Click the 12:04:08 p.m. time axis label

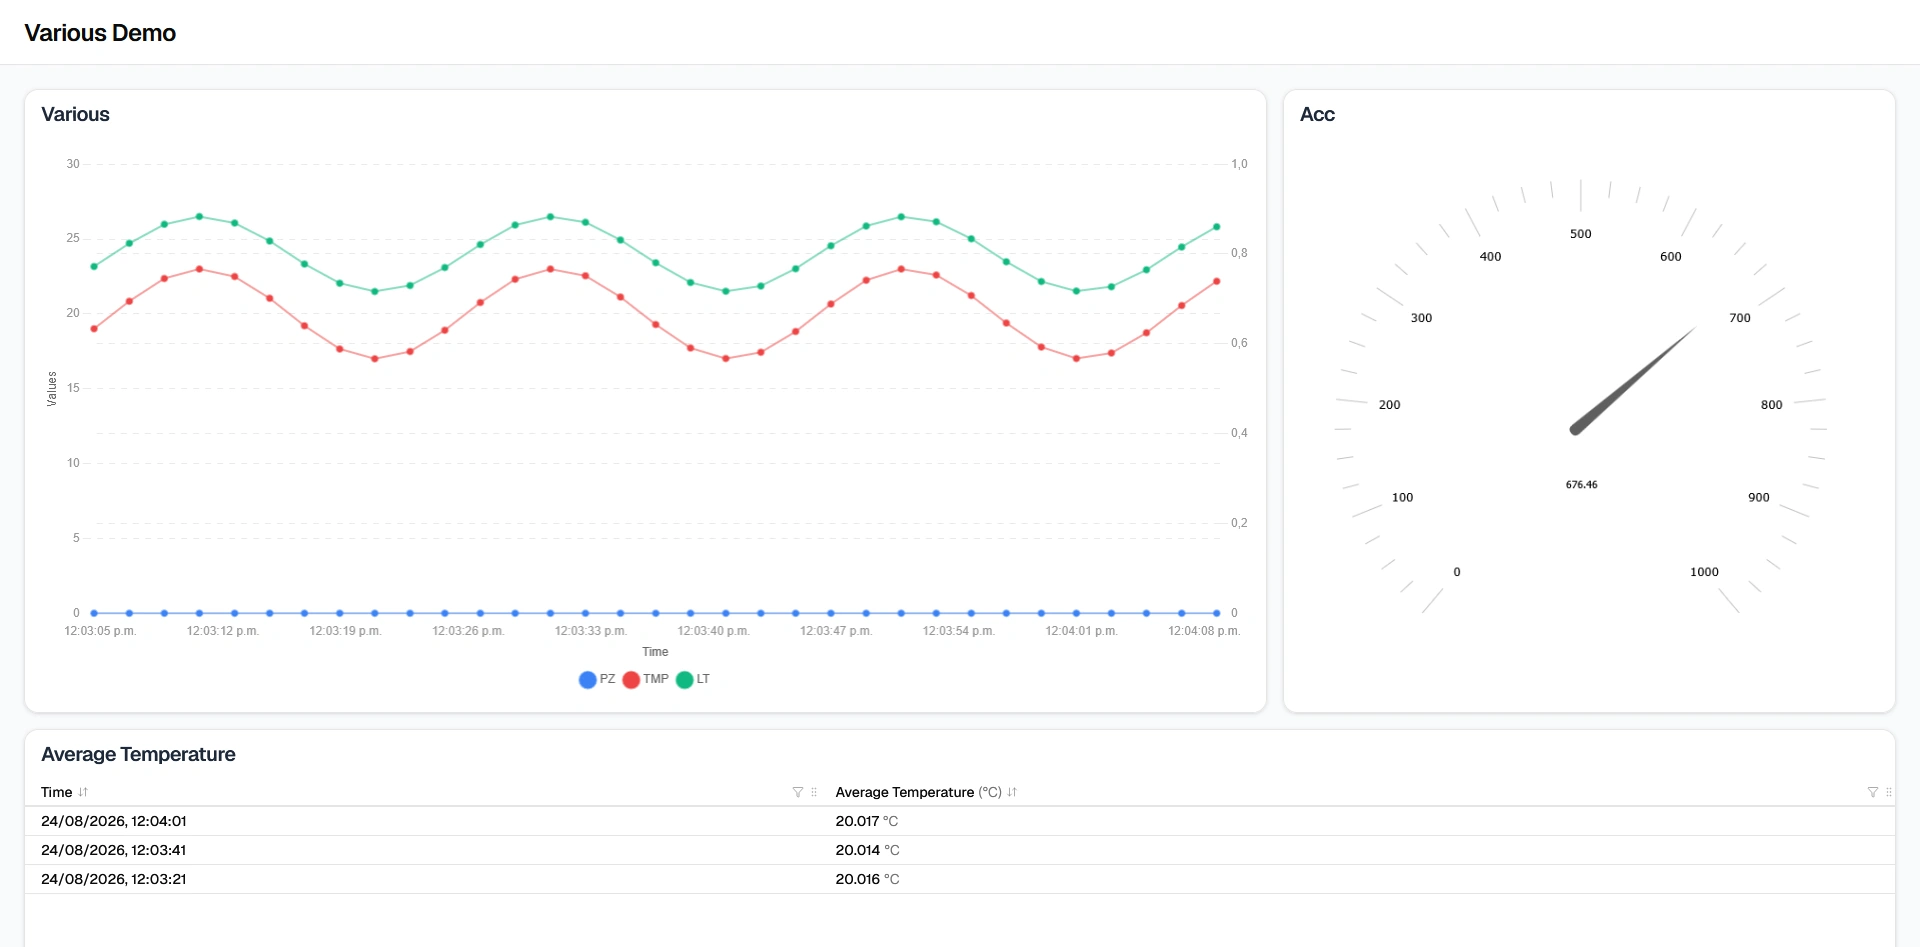tap(1204, 631)
